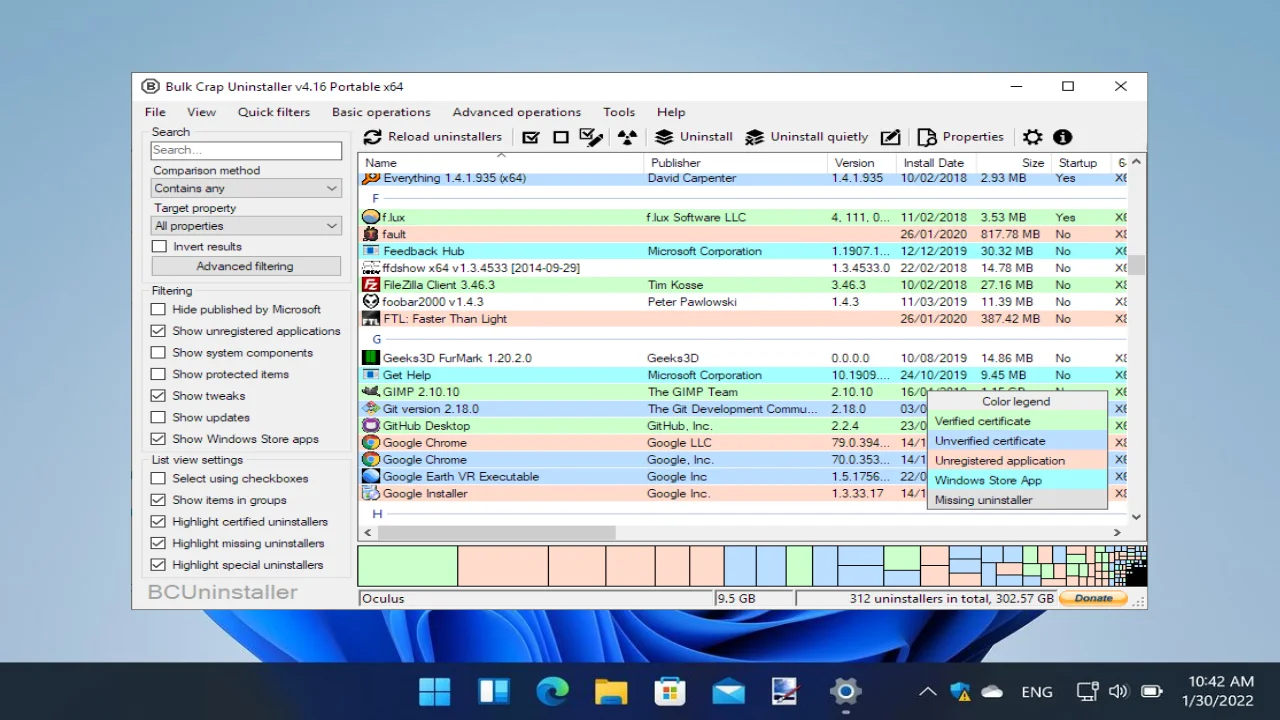Enable Show updates checkbox
This screenshot has width=1280, height=720.
pos(159,418)
